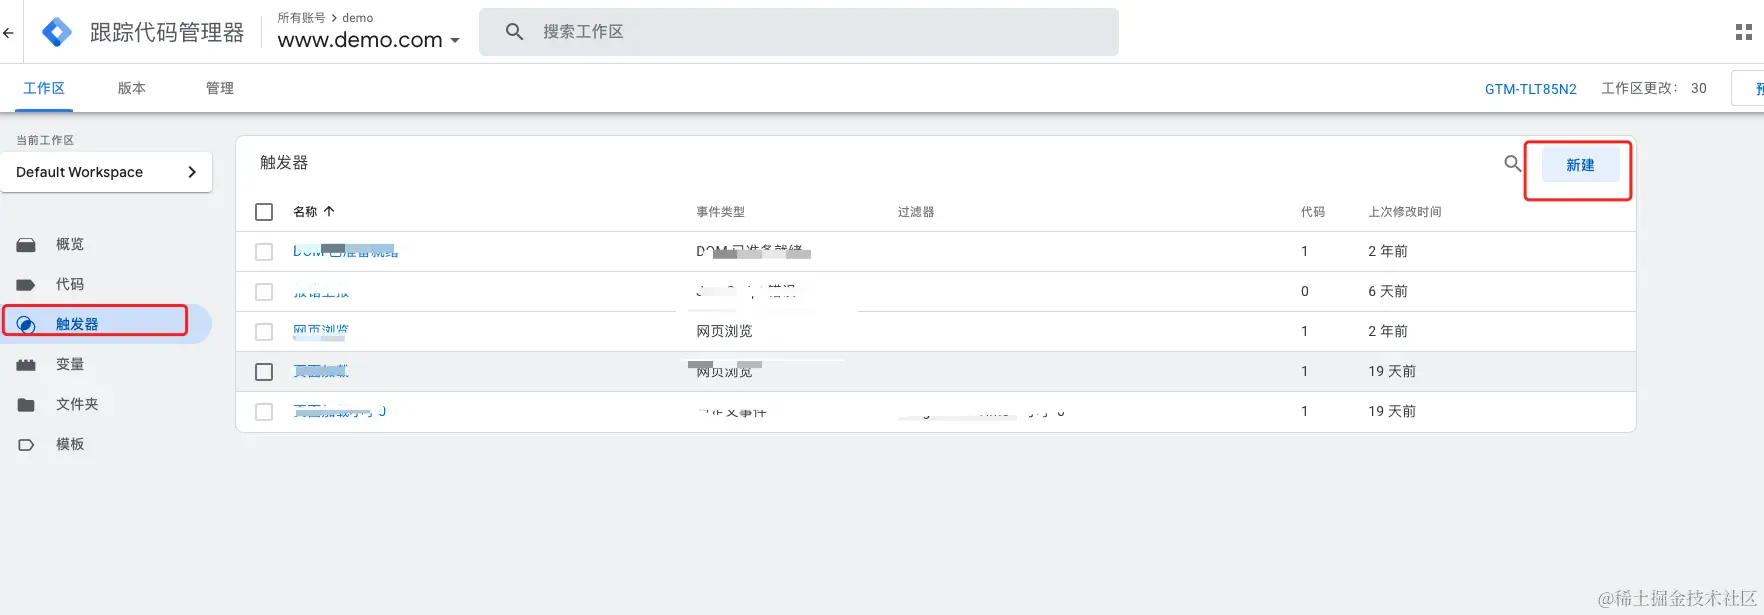Screen dimensions: 1764x615
Task: Open the 网页浏览 trigger name link
Action: pos(321,331)
